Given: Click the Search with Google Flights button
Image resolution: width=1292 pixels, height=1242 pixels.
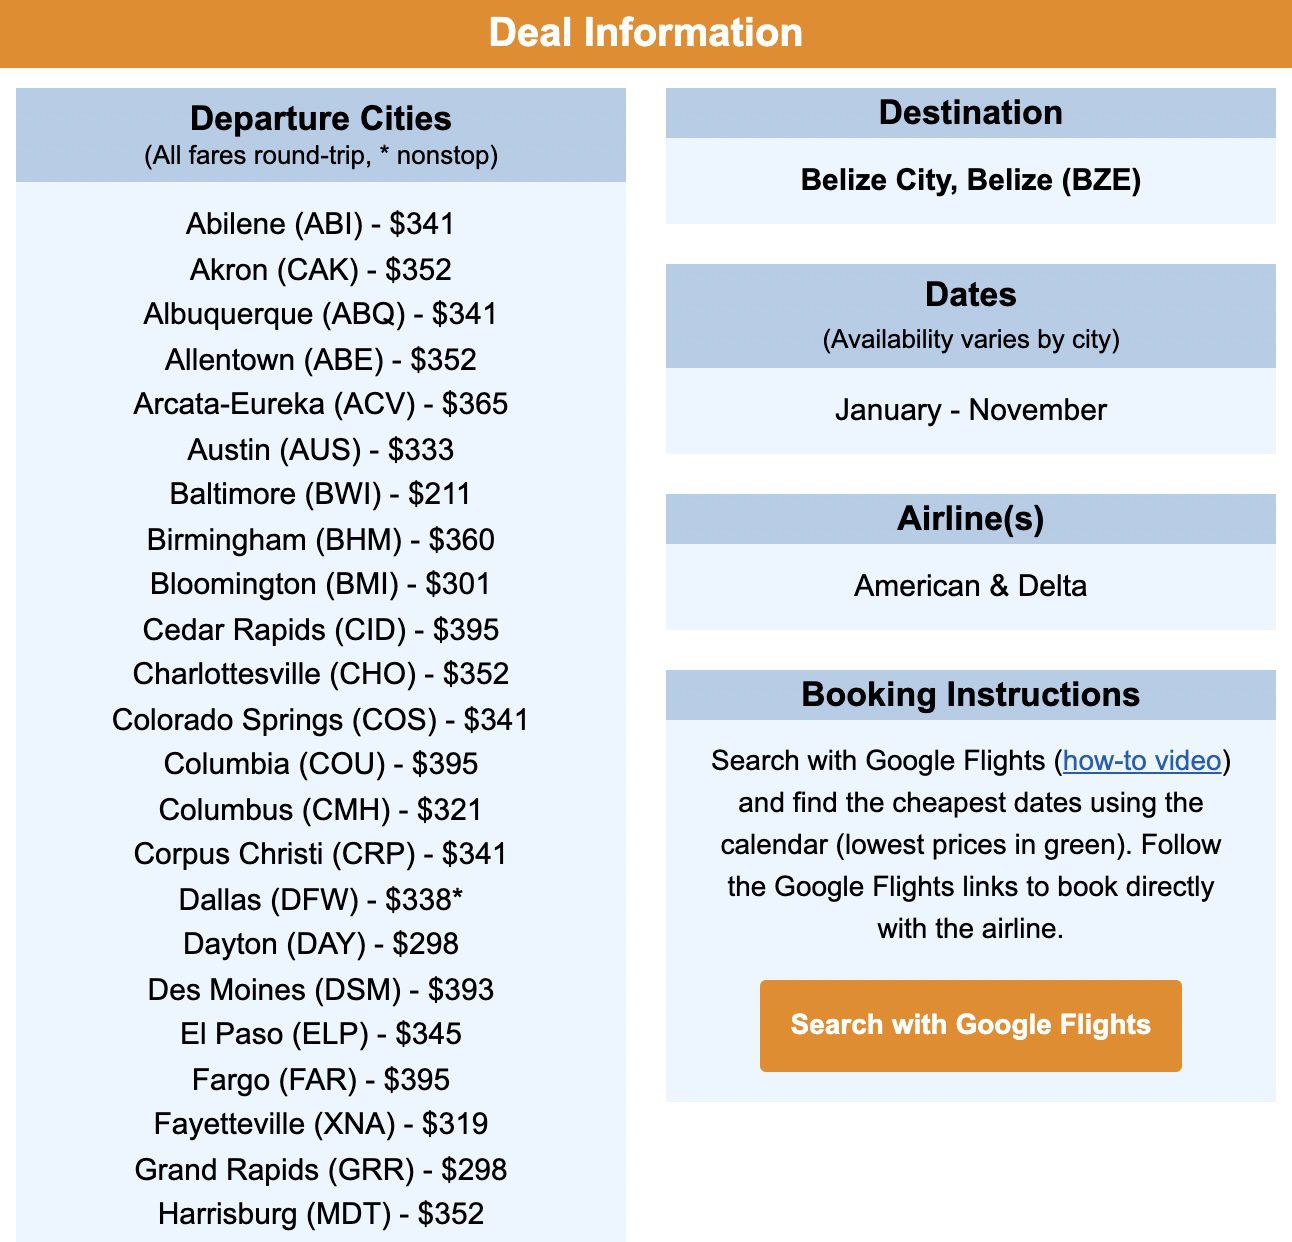Looking at the screenshot, I should [x=970, y=1025].
